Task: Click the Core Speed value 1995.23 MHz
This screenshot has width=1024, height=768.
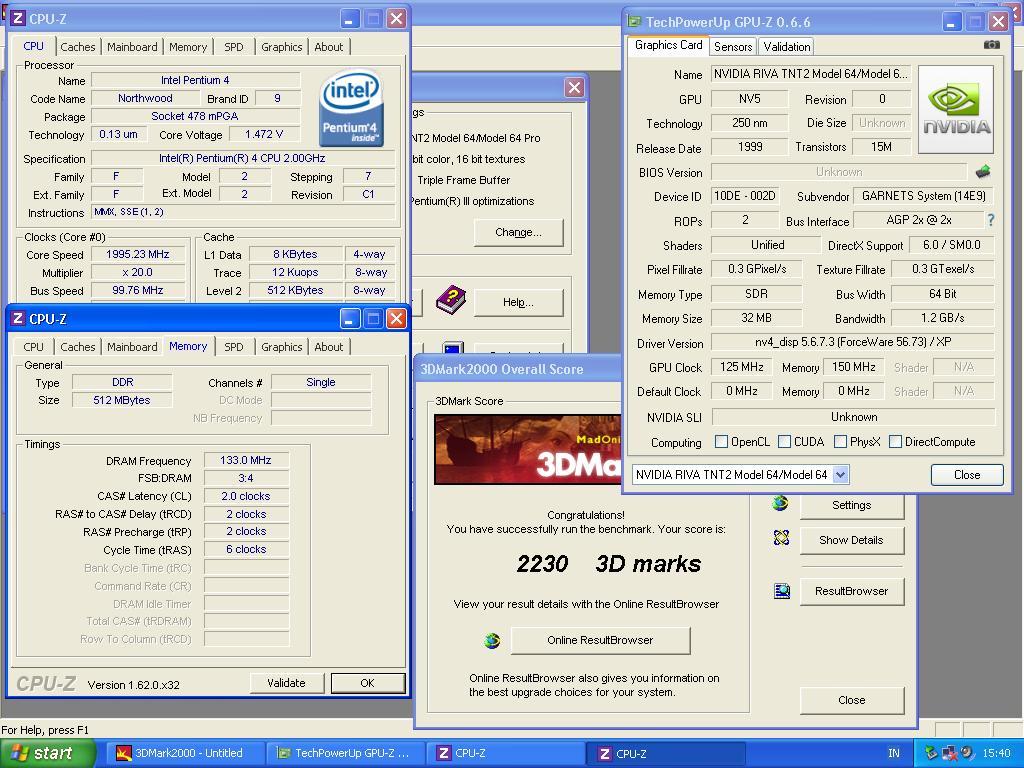Action: click(x=137, y=254)
